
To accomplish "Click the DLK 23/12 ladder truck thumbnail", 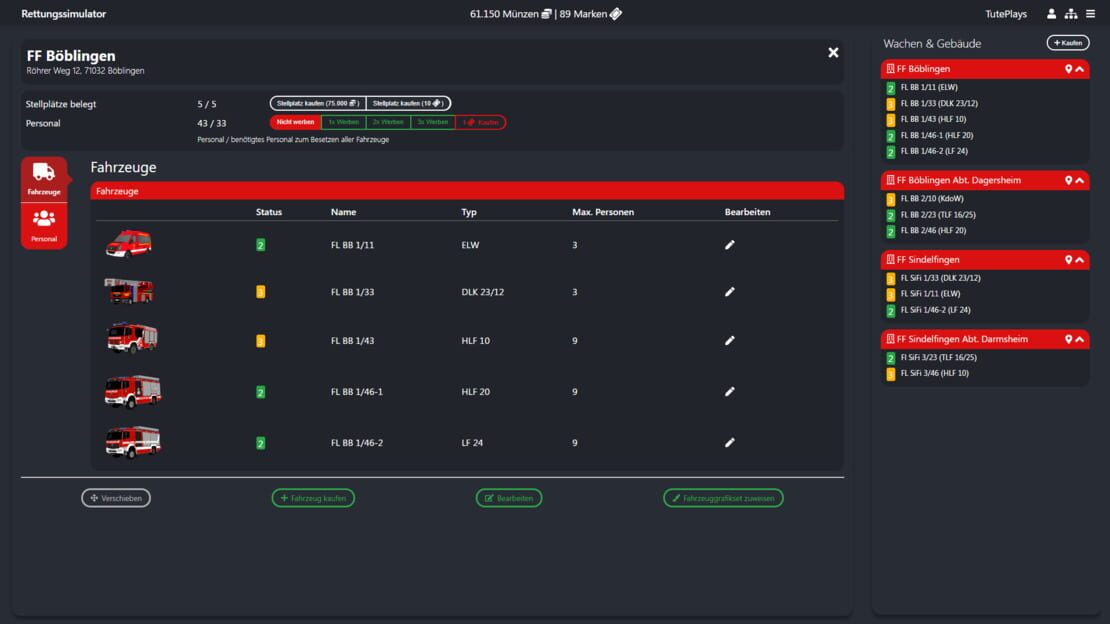I will [129, 290].
